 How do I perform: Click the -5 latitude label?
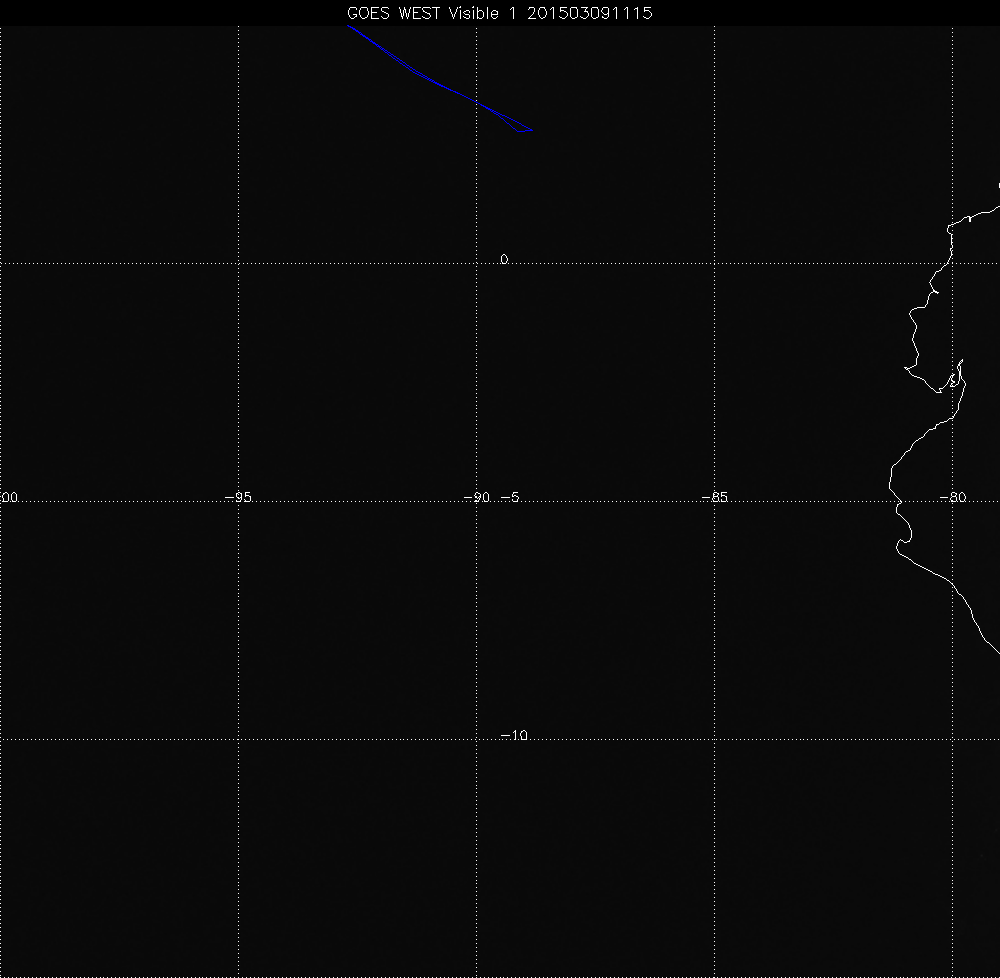509,497
